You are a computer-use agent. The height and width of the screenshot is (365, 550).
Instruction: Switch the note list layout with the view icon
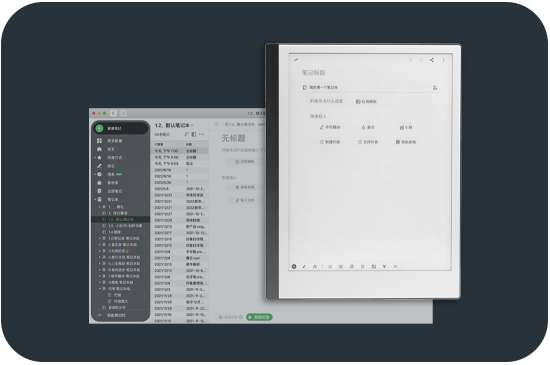(x=194, y=134)
